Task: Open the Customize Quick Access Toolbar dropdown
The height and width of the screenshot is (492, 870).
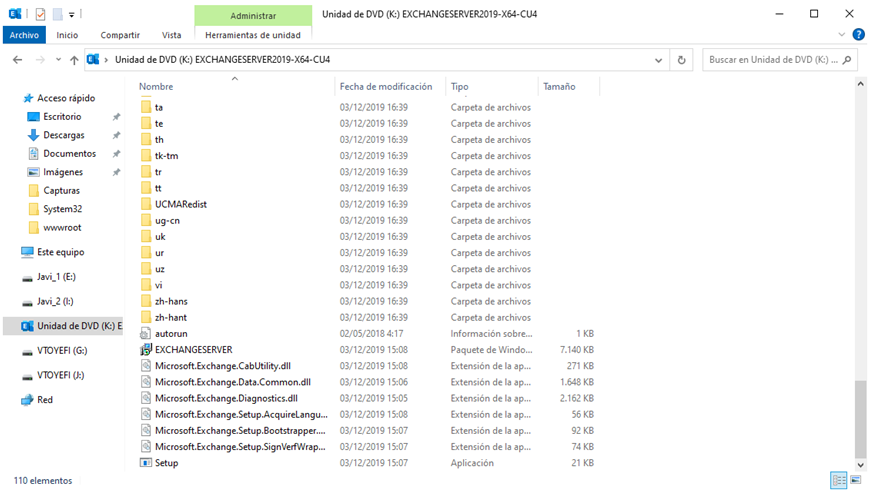Action: [x=72, y=15]
